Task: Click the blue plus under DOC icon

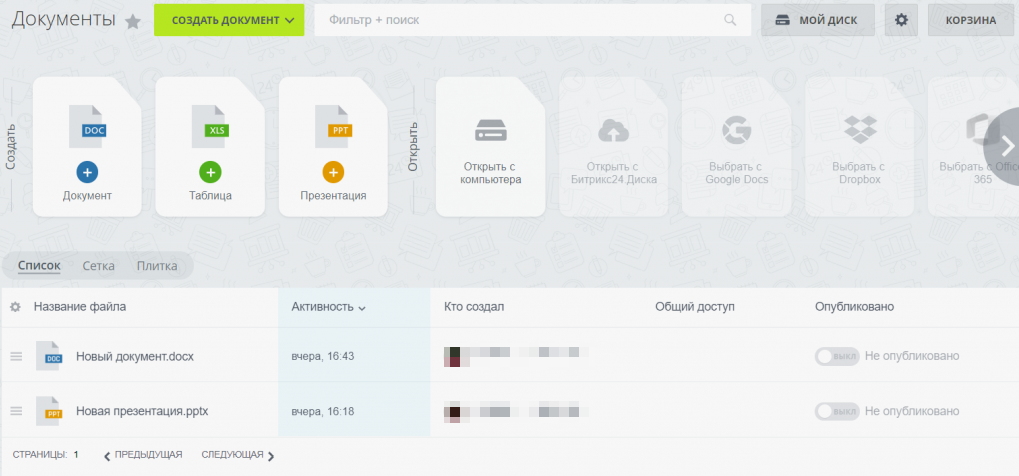Action: coord(87,172)
